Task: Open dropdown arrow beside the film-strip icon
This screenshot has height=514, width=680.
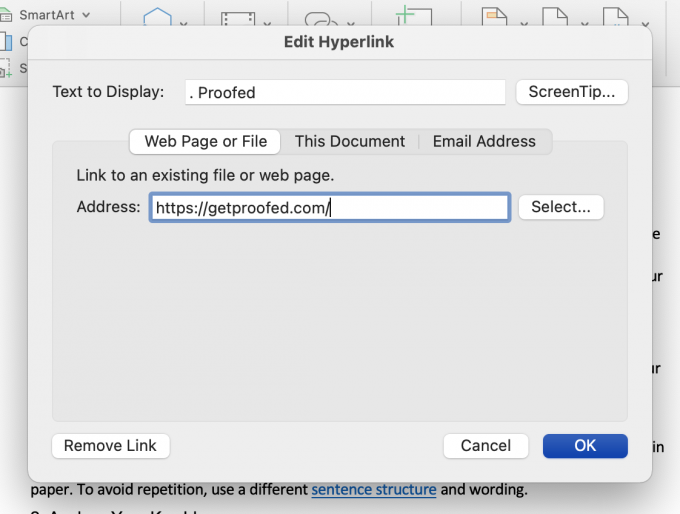Action: pyautogui.click(x=267, y=22)
